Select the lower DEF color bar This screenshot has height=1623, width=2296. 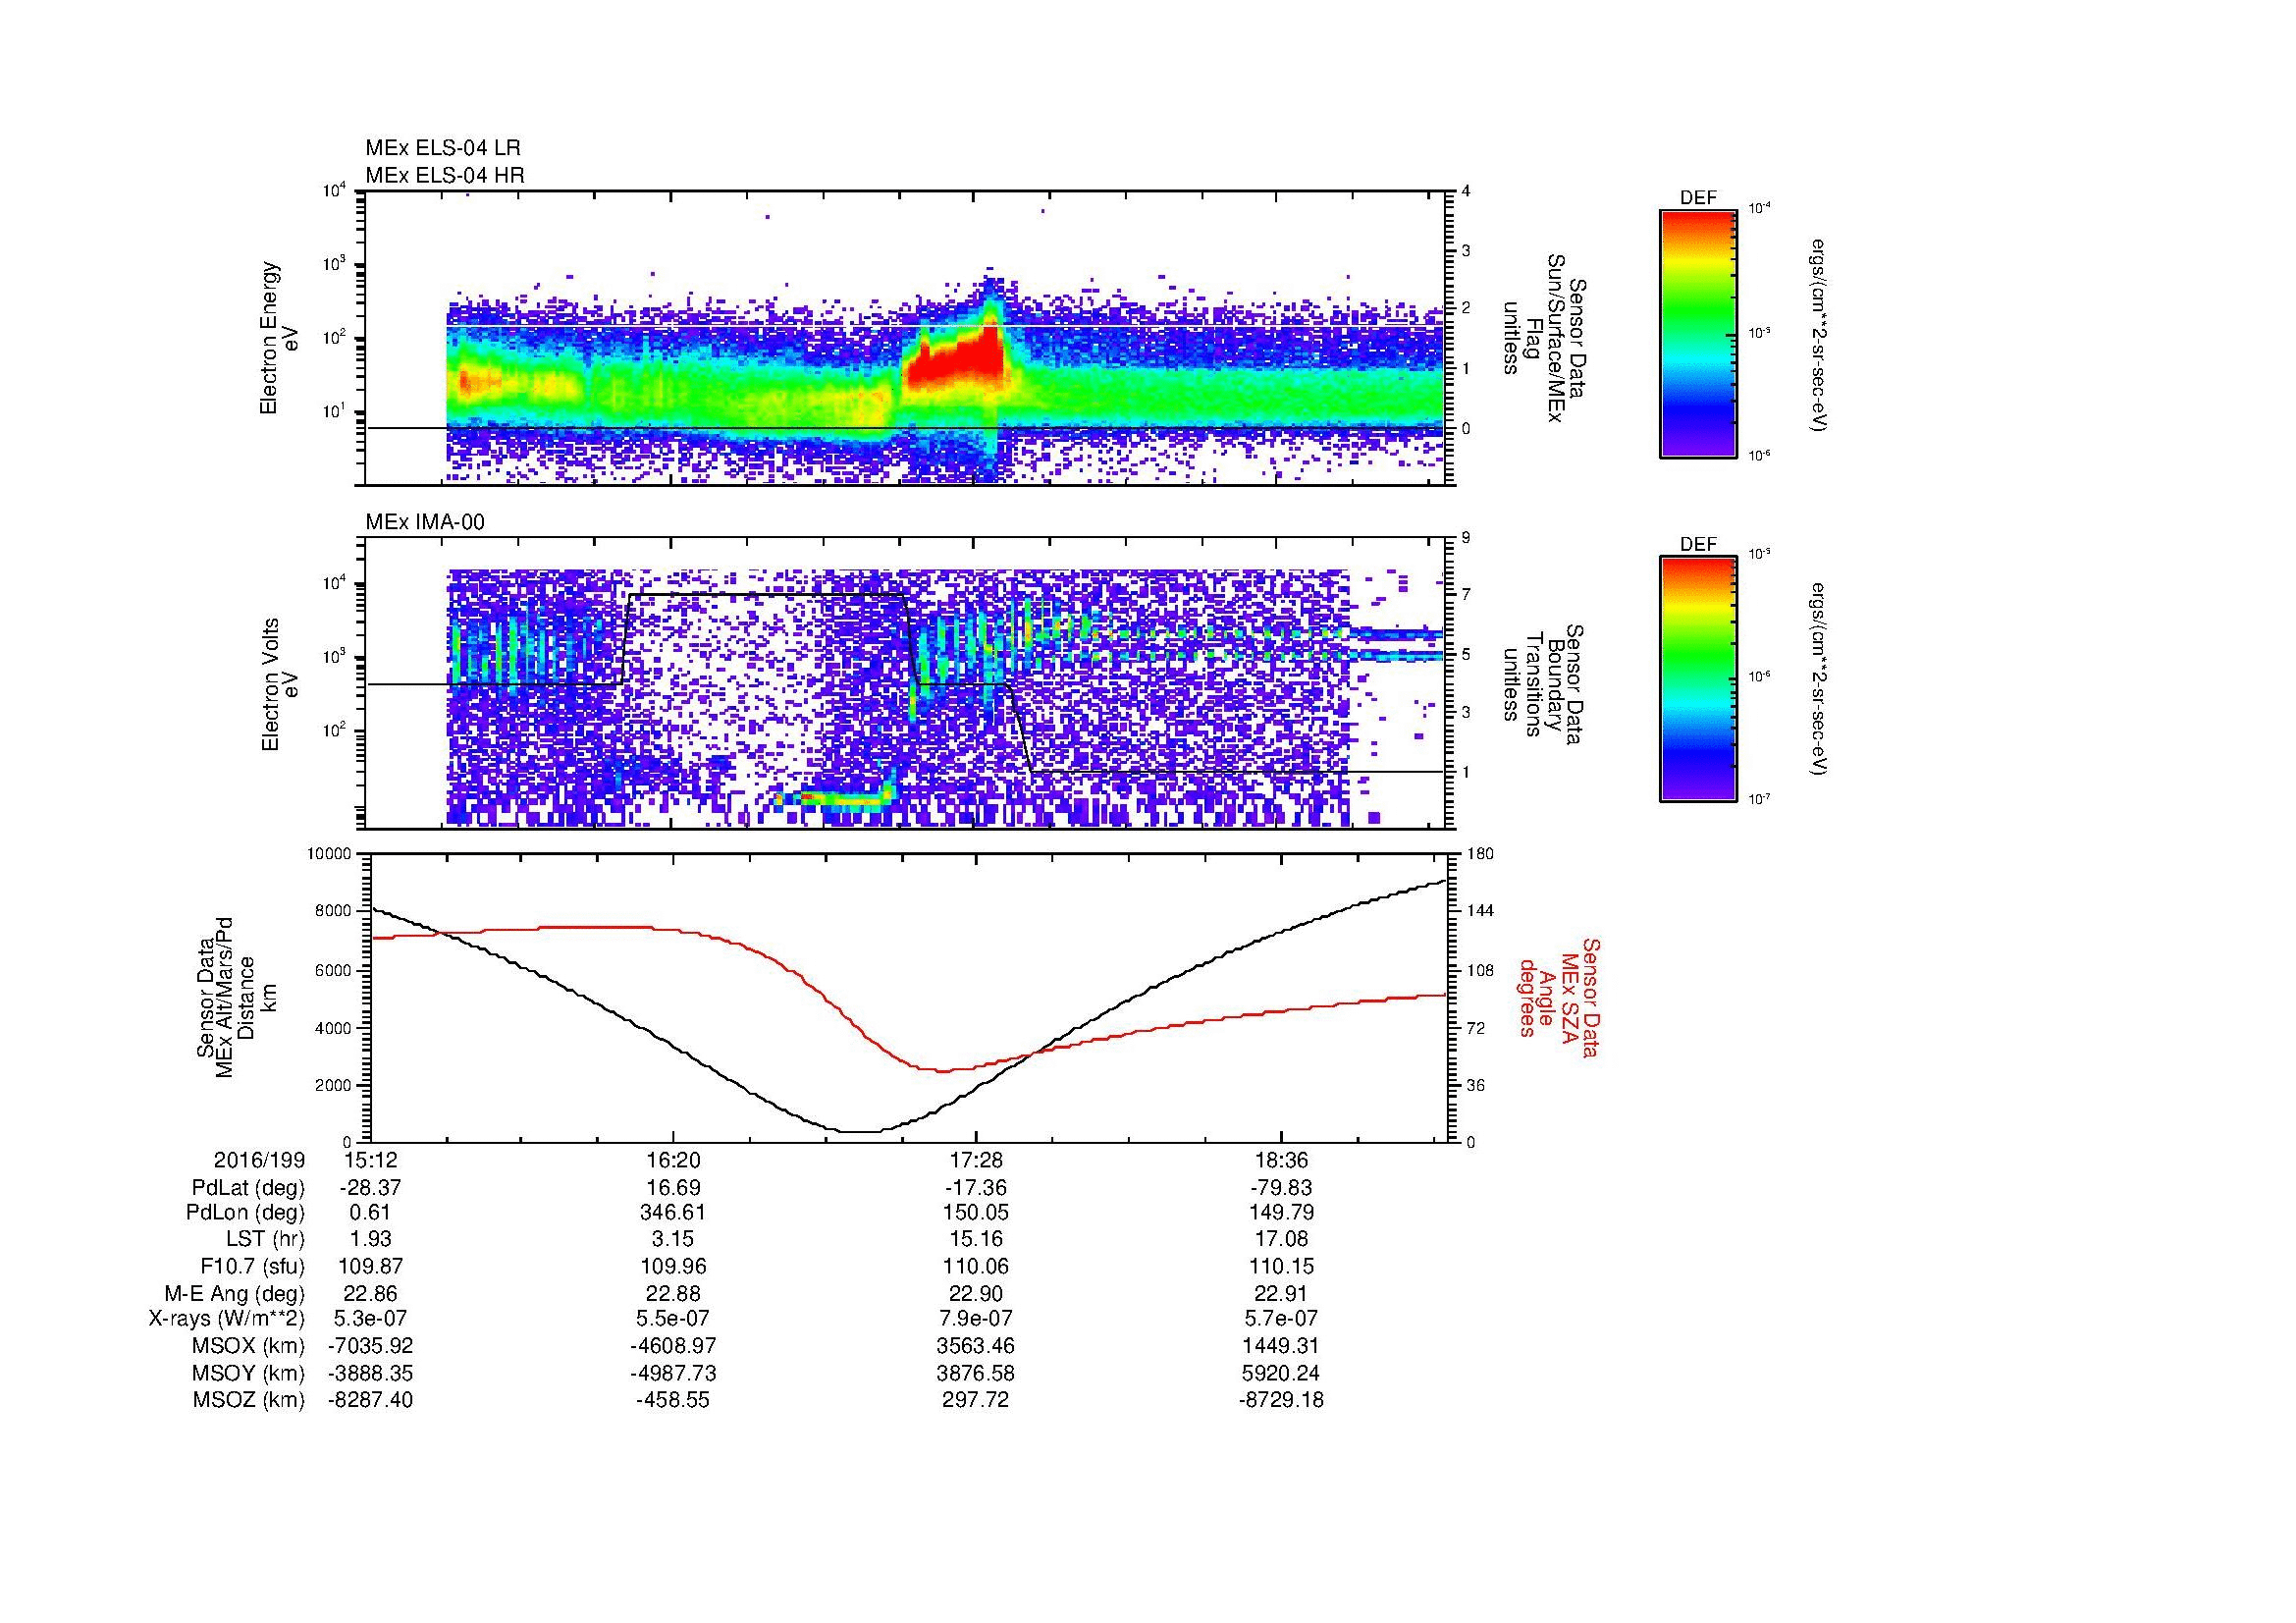(x=1698, y=679)
